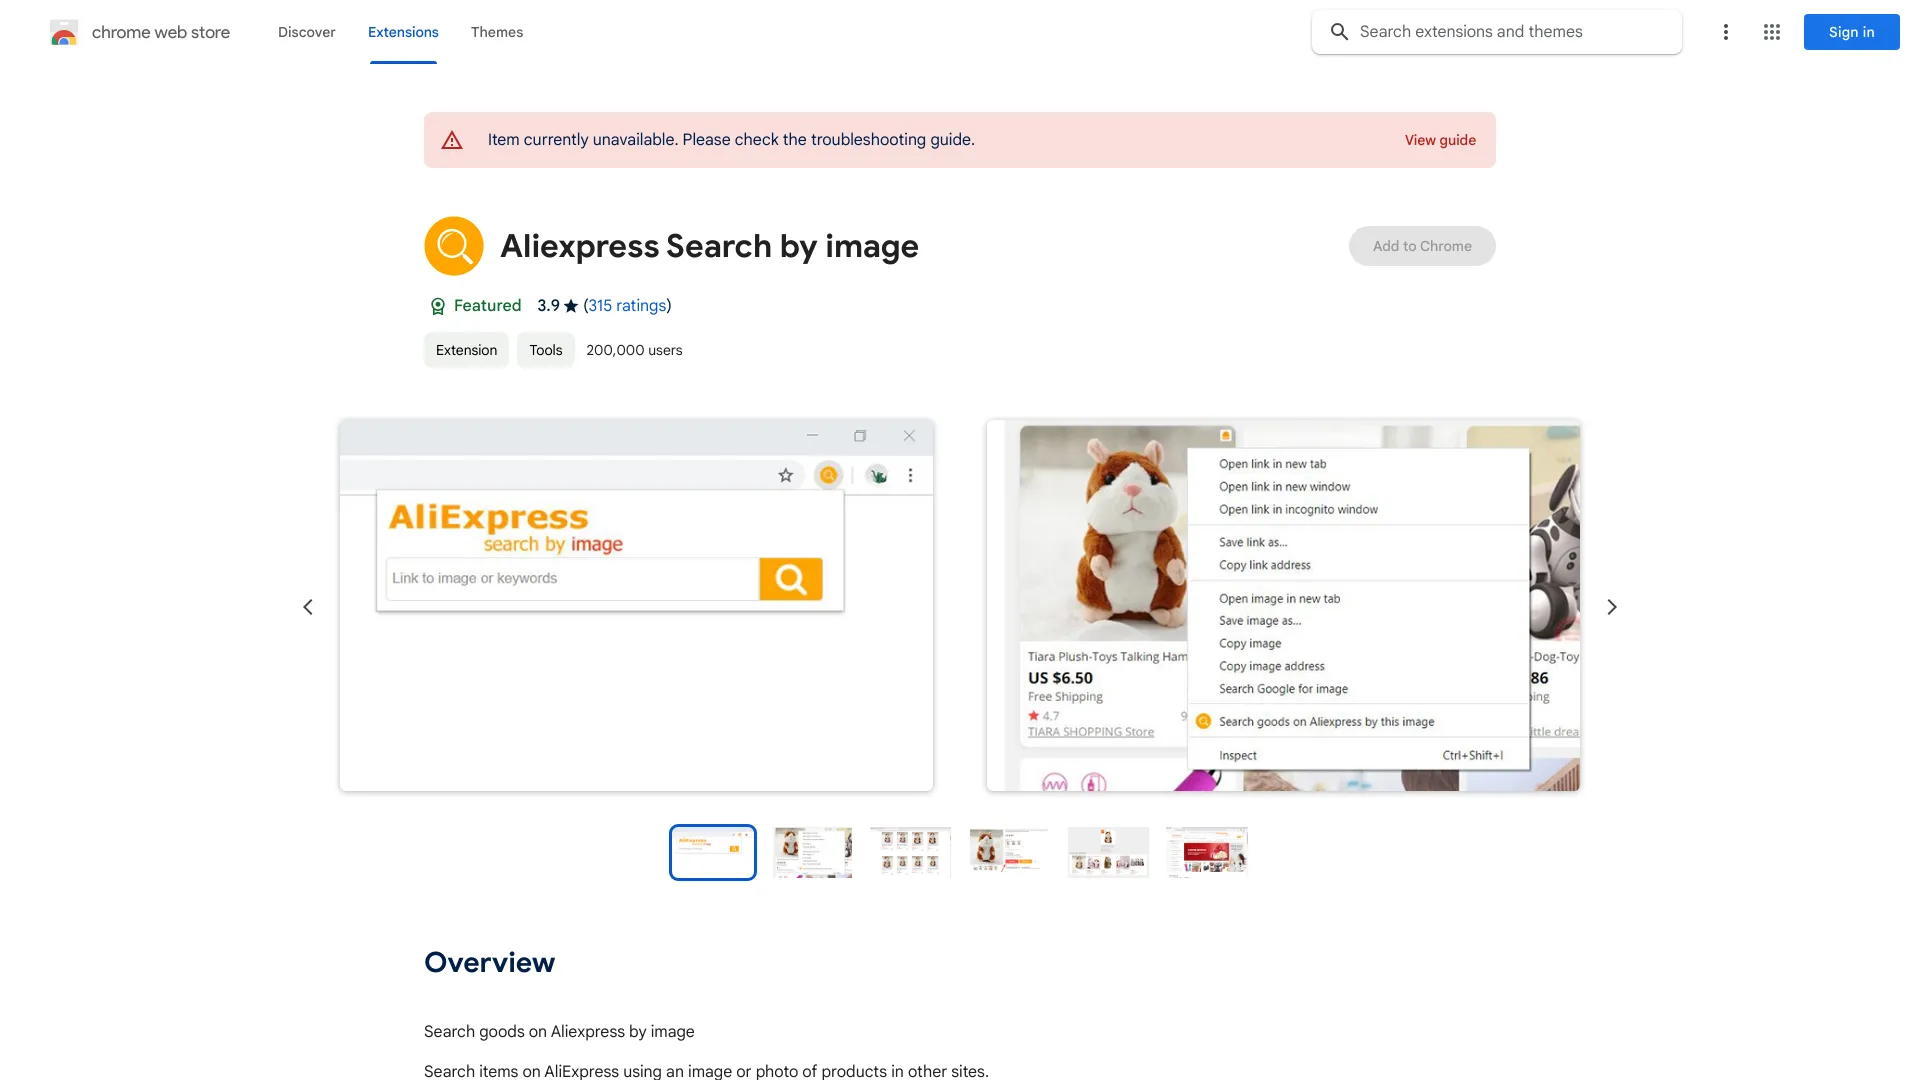The width and height of the screenshot is (1920, 1080).
Task: Open the three-dot more options menu
Action: (1725, 32)
